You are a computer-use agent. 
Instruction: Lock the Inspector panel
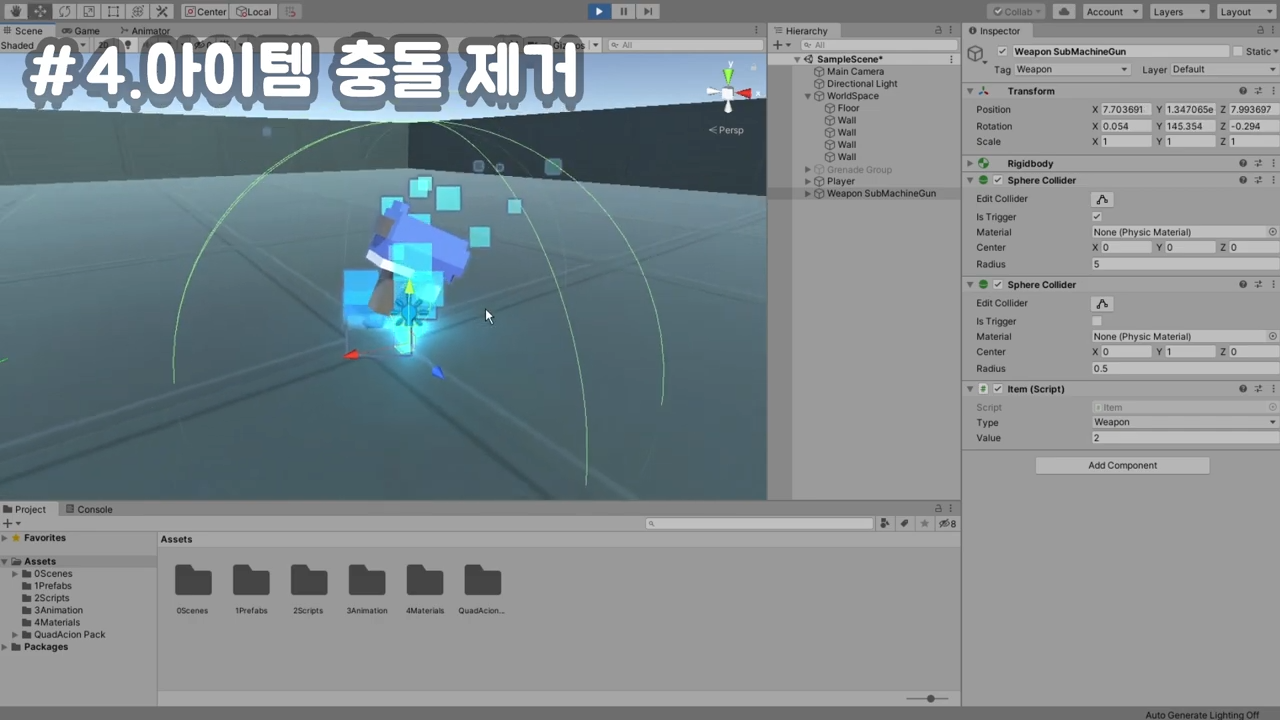1259,31
